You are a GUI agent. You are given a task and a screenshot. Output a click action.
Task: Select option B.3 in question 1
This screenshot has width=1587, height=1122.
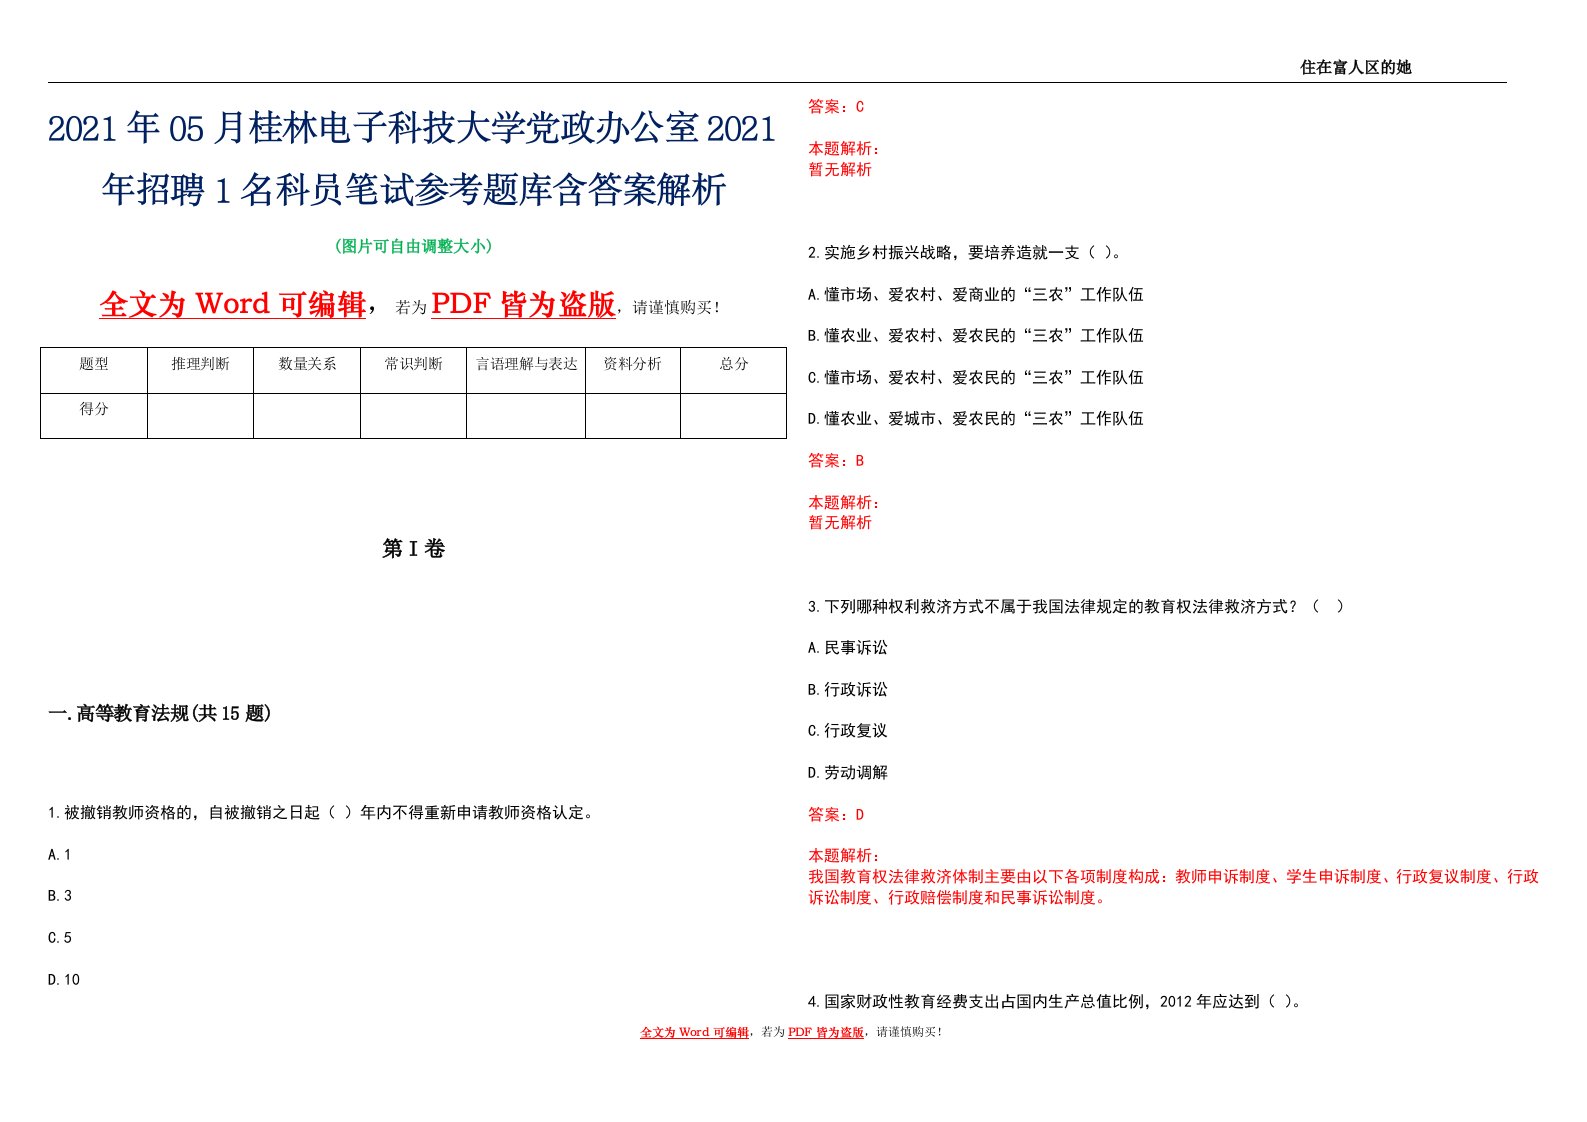pyautogui.click(x=60, y=896)
